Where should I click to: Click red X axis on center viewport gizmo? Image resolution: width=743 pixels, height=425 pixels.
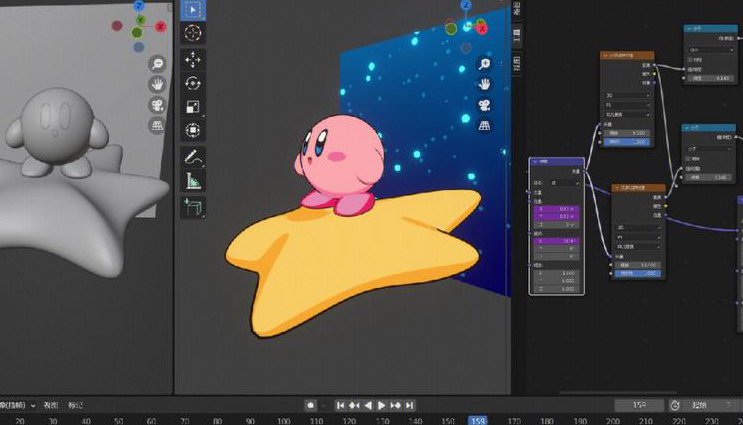pyautogui.click(x=482, y=29)
